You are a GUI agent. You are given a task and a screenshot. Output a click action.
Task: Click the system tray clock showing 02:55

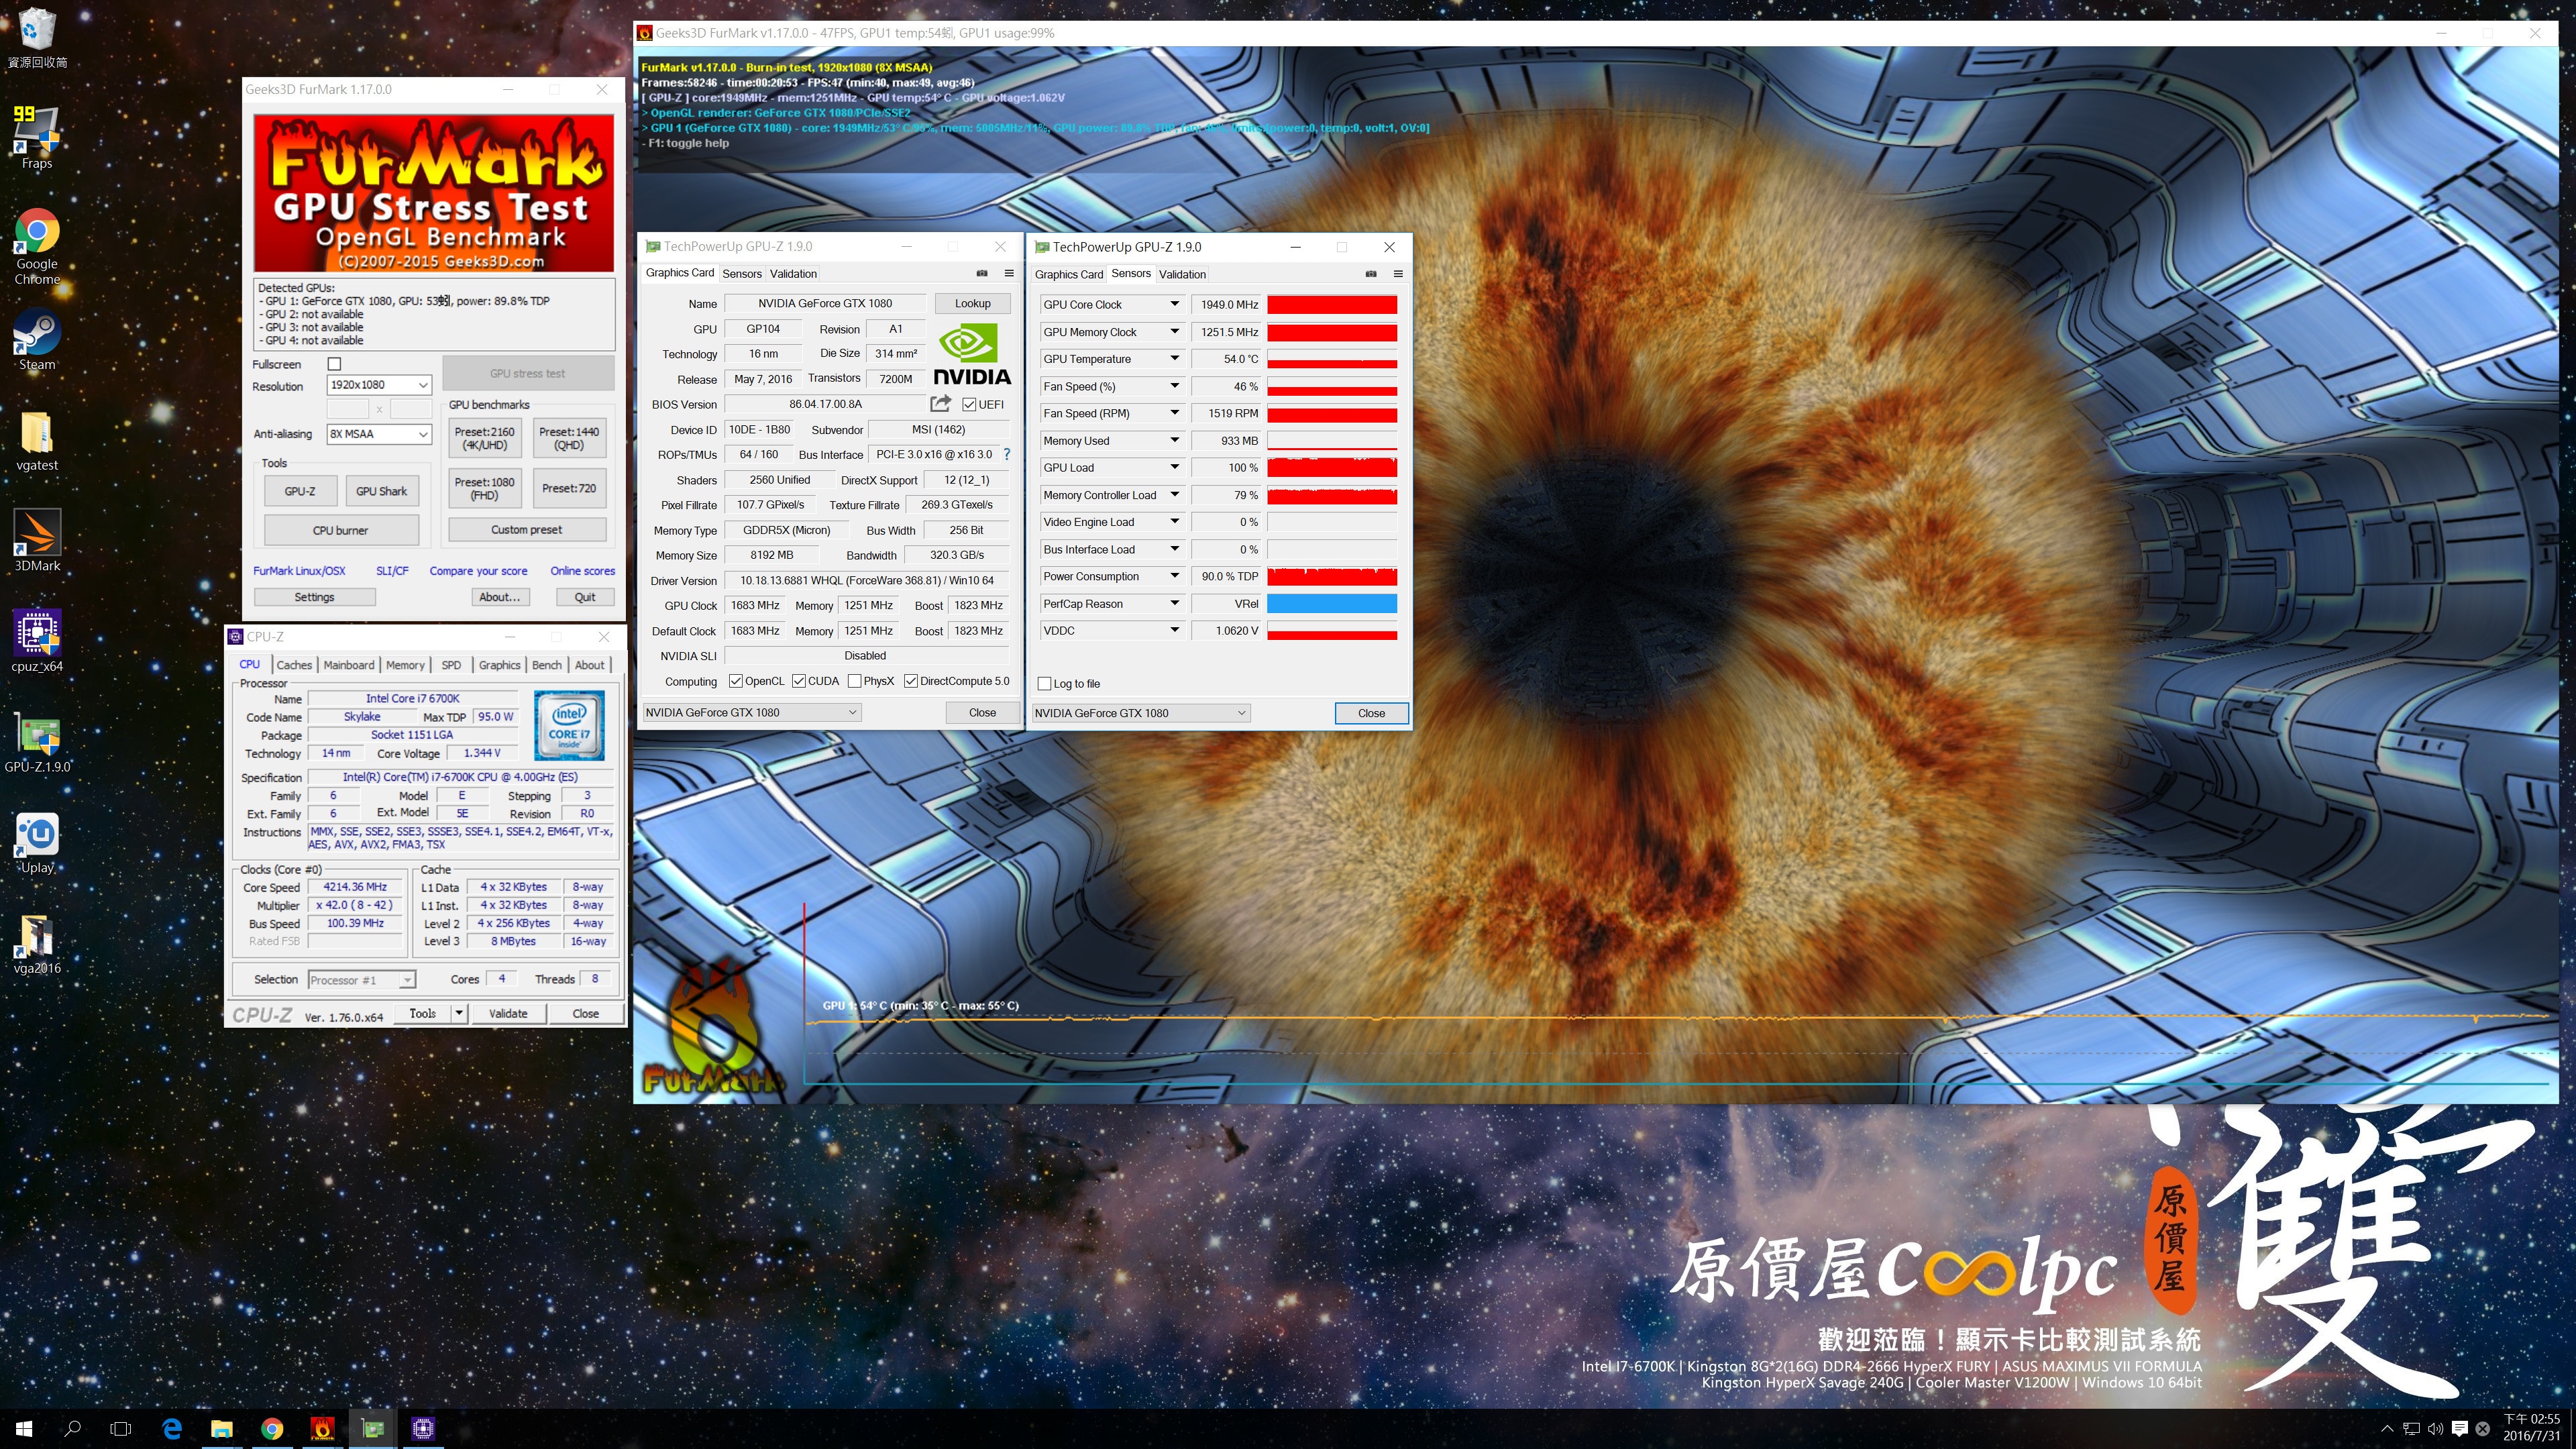click(x=2532, y=1427)
